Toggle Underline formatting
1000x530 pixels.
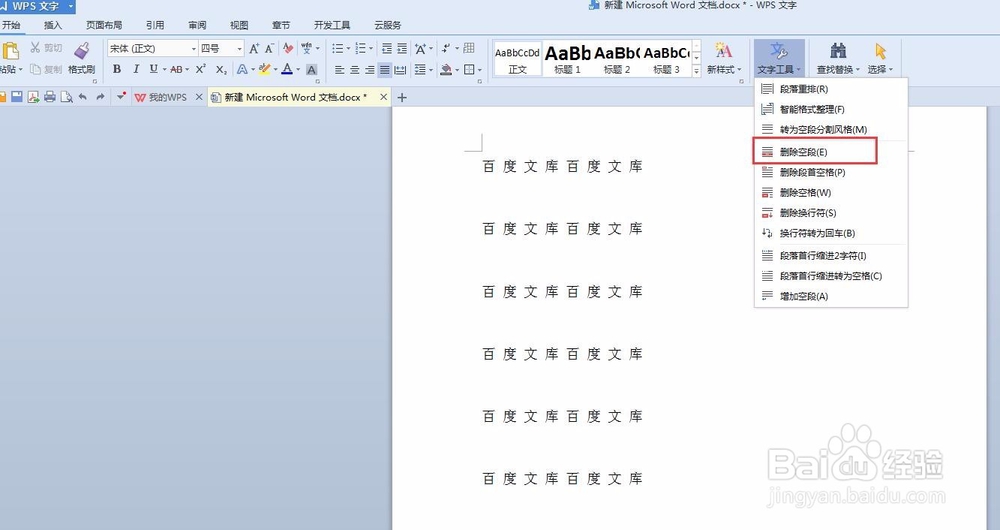pyautogui.click(x=153, y=69)
